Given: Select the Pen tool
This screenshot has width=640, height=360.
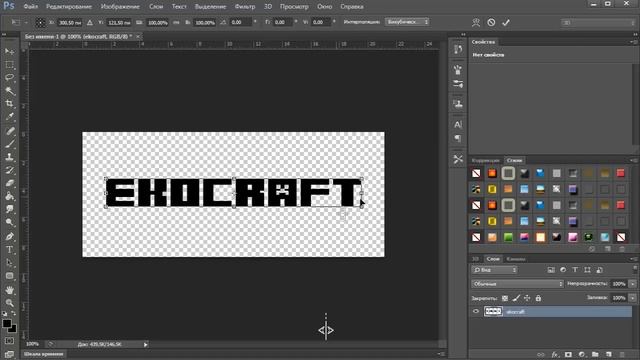Looking at the screenshot, I should pyautogui.click(x=9, y=237).
